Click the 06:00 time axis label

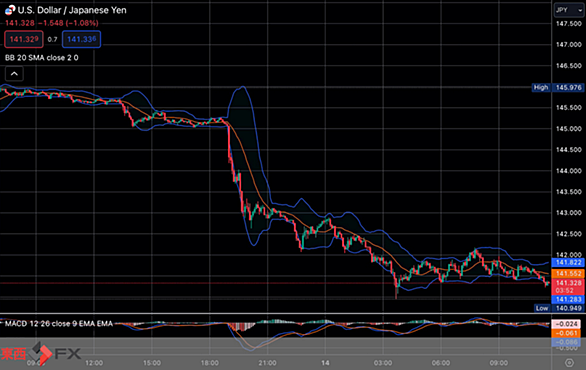point(441,363)
